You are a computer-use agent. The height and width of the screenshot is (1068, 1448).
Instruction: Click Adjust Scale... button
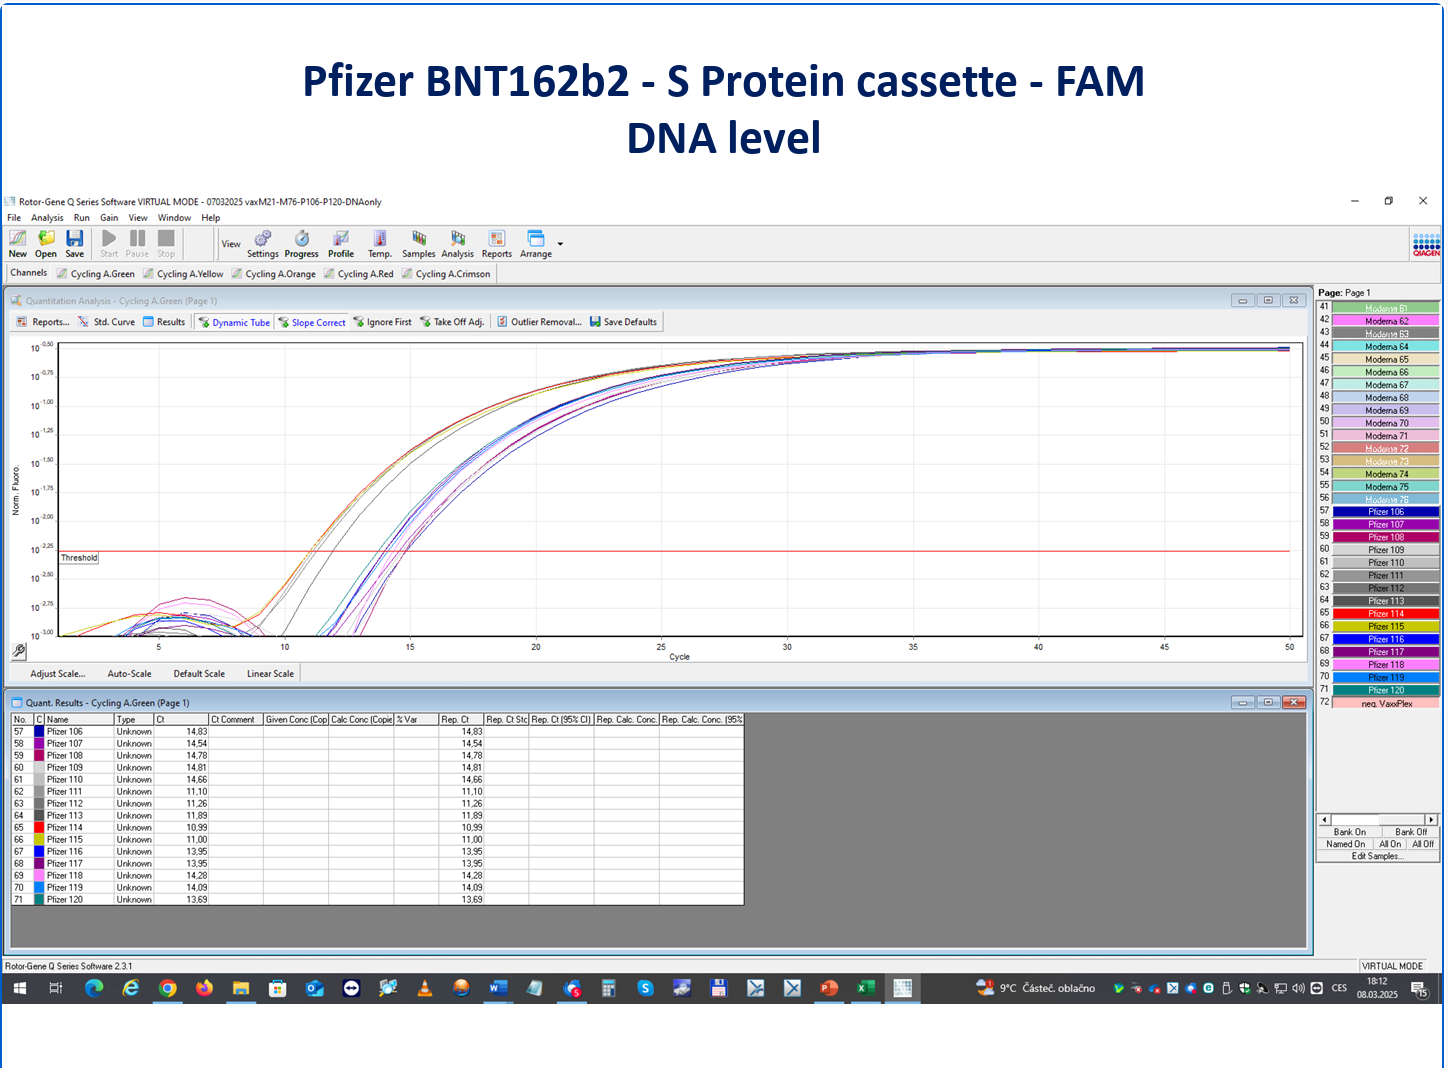coord(57,674)
